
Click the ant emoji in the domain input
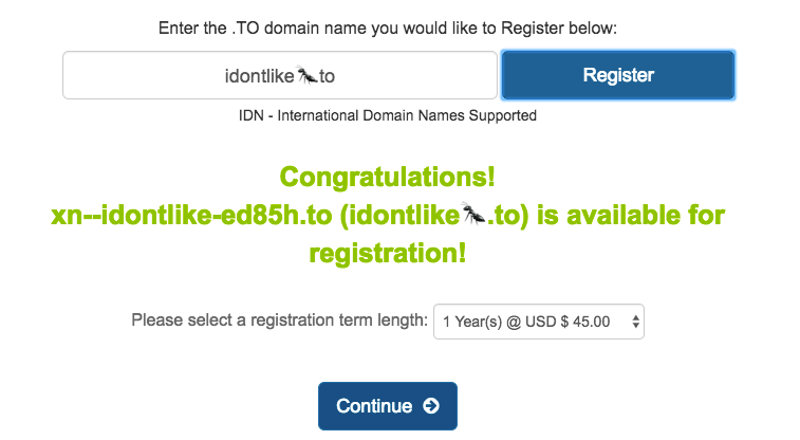click(x=308, y=76)
